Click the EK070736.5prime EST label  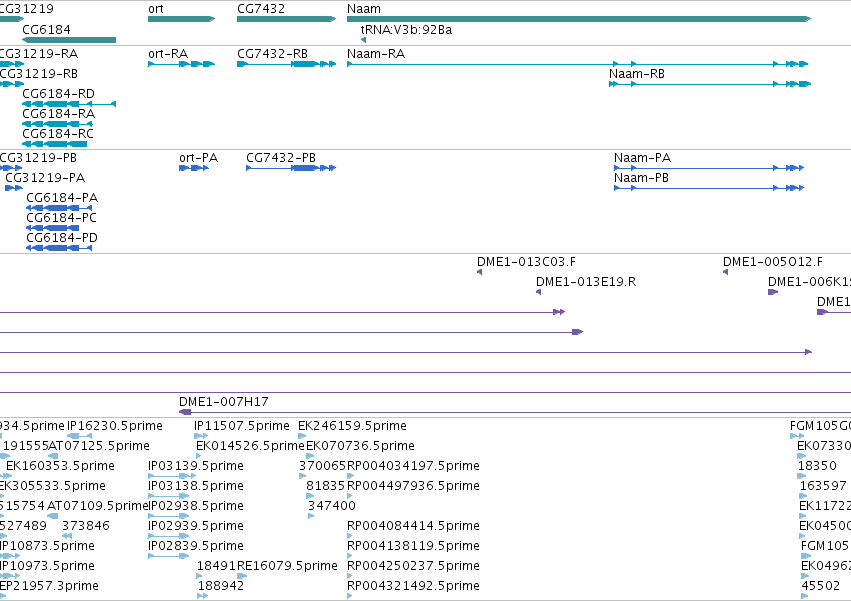pos(360,446)
